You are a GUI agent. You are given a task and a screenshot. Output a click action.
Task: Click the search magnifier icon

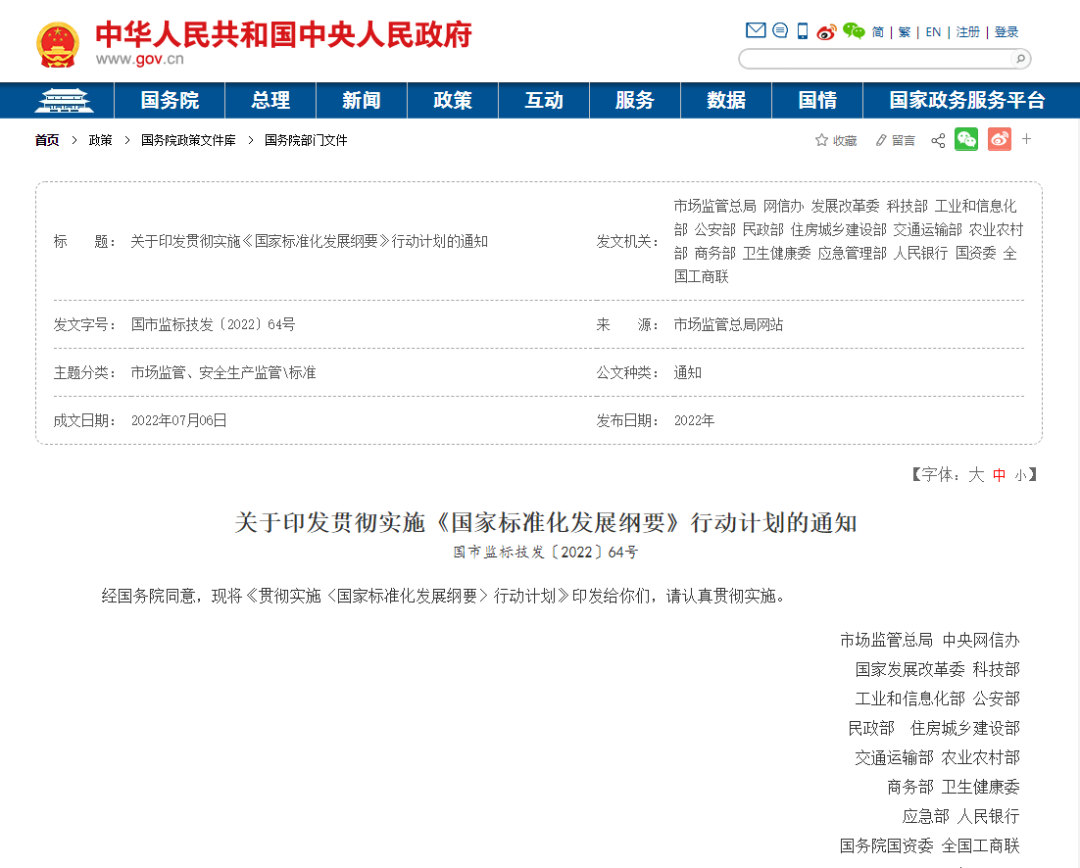[x=1019, y=59]
